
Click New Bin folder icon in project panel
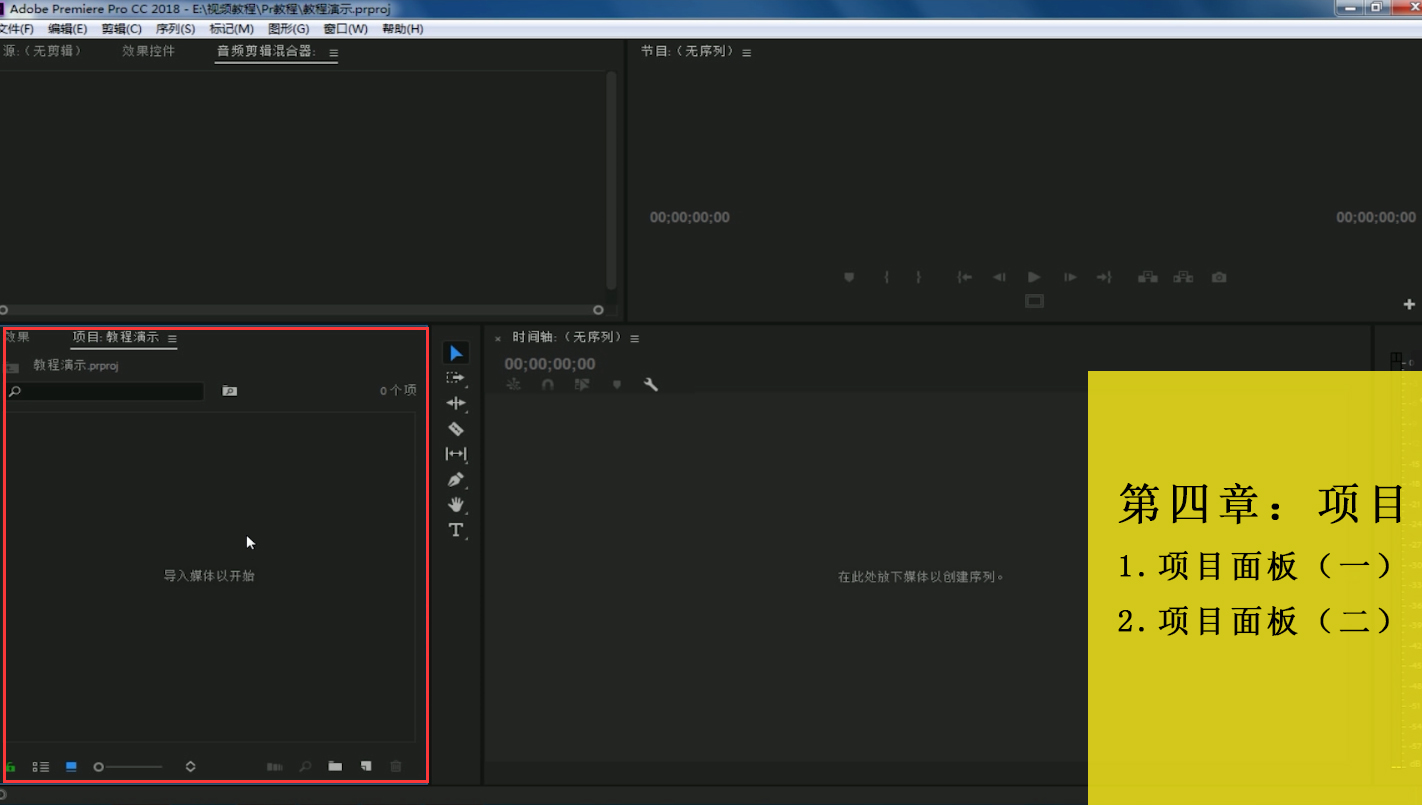[x=335, y=767]
